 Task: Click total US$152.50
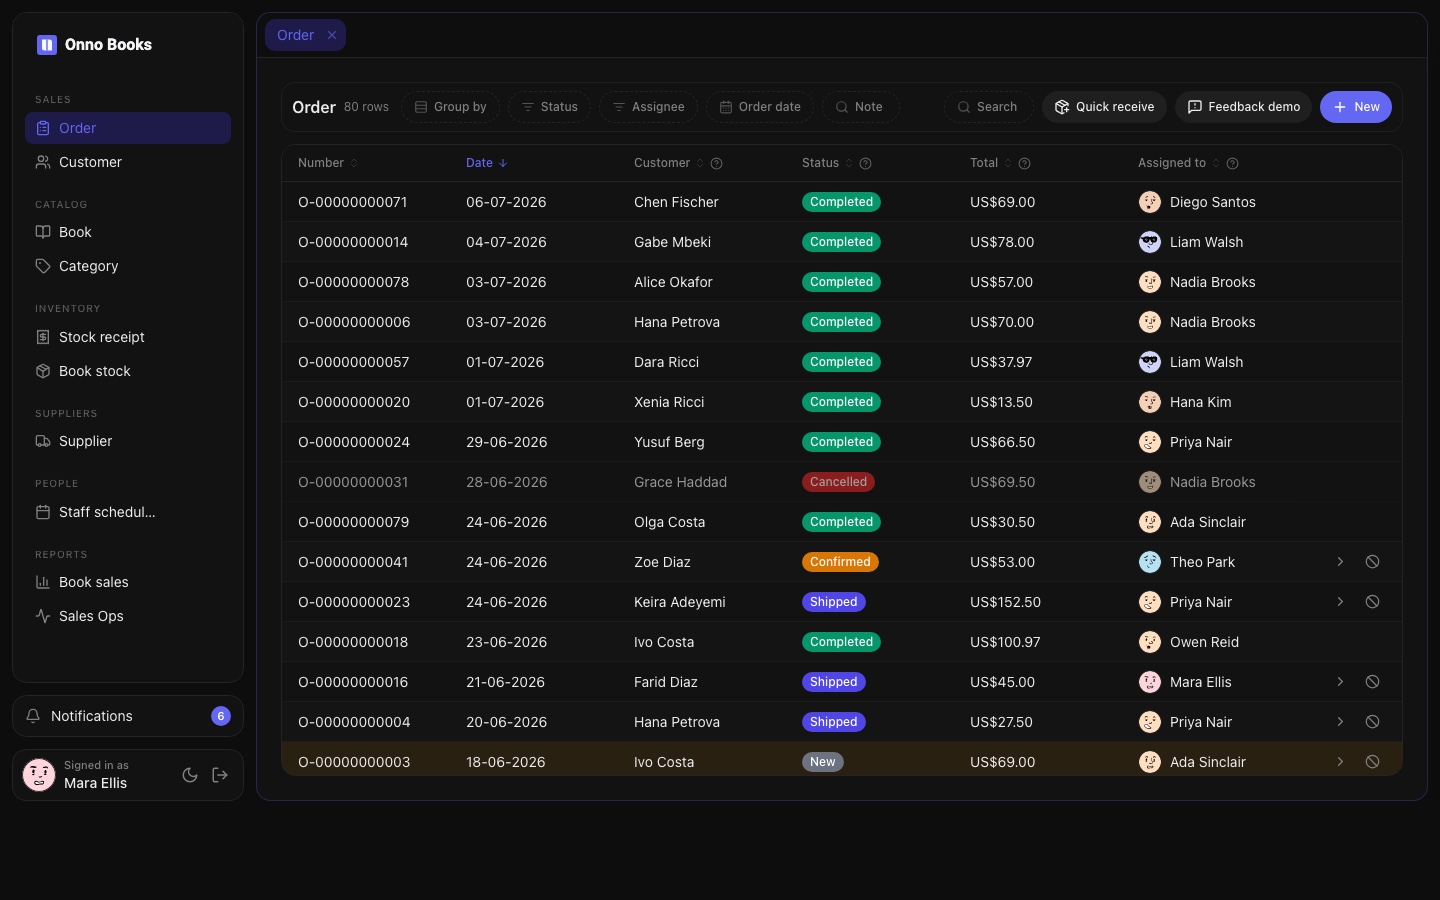click(1005, 602)
